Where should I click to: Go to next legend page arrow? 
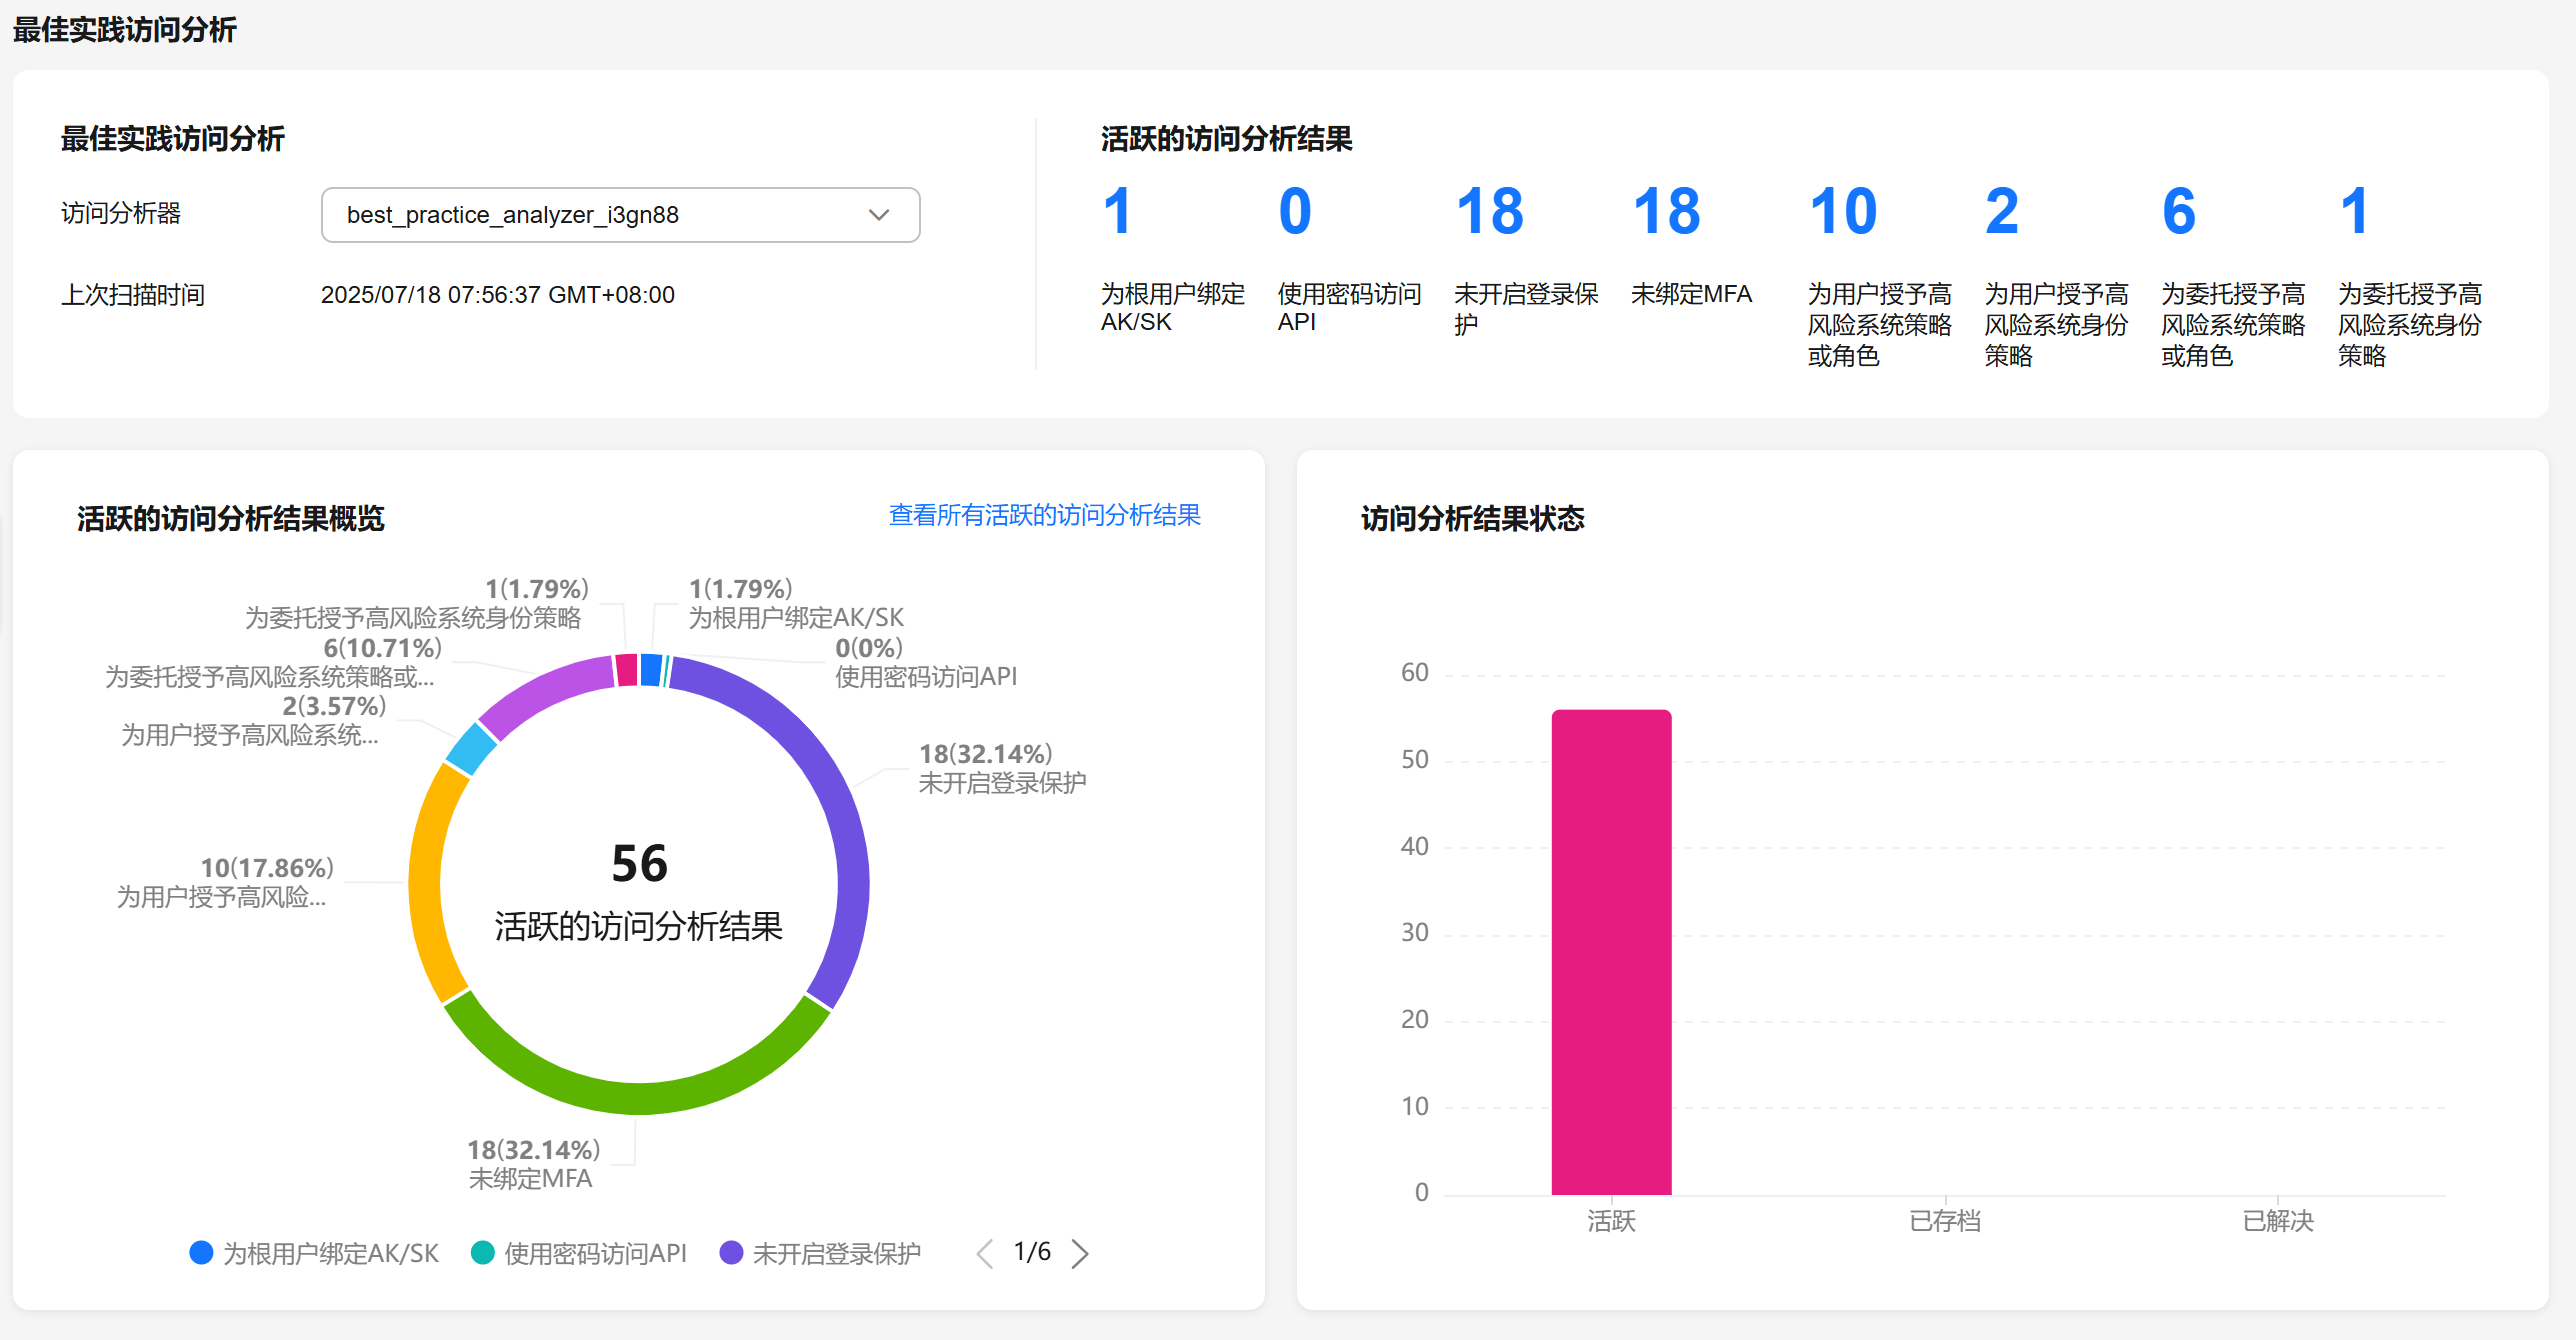click(1080, 1253)
